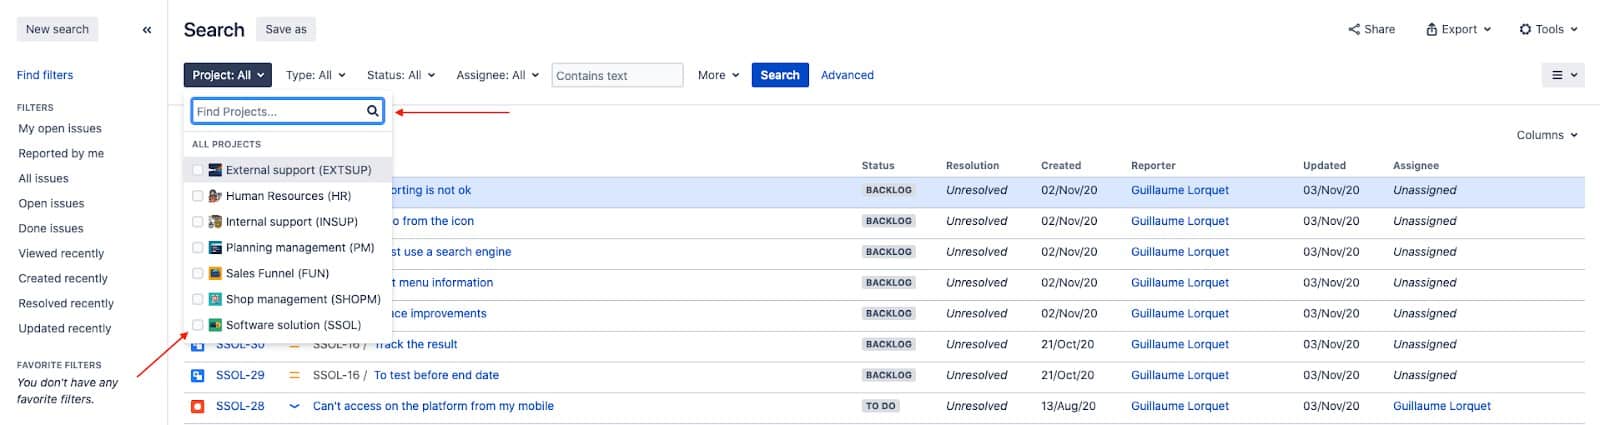Image resolution: width=1600 pixels, height=425 pixels.
Task: Click the export icon in the header
Action: point(1431,29)
